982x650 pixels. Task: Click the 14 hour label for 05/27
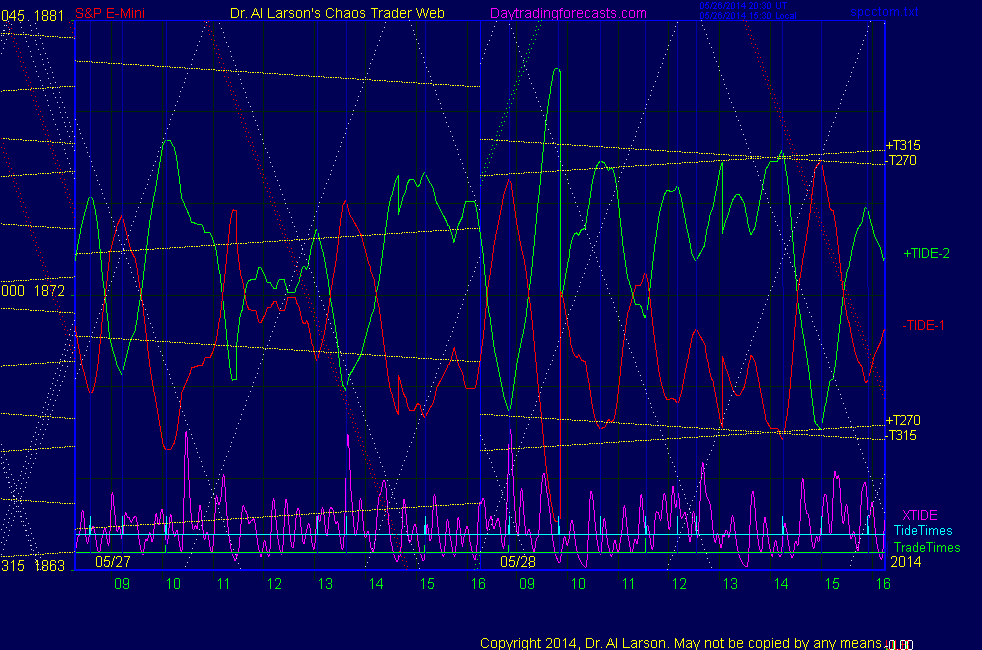click(376, 584)
